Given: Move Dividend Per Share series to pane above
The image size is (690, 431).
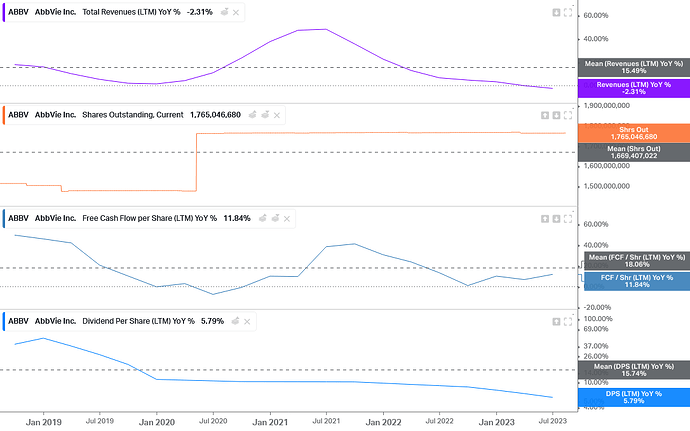Looking at the screenshot, I should coord(235,321).
